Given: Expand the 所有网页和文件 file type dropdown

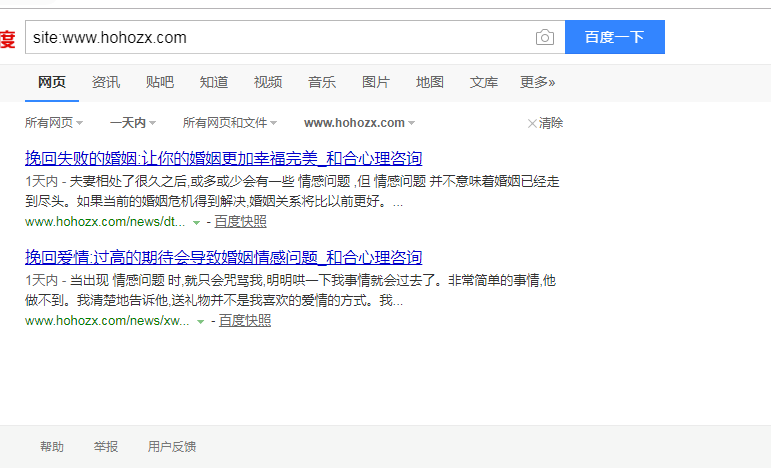Looking at the screenshot, I should click(230, 123).
